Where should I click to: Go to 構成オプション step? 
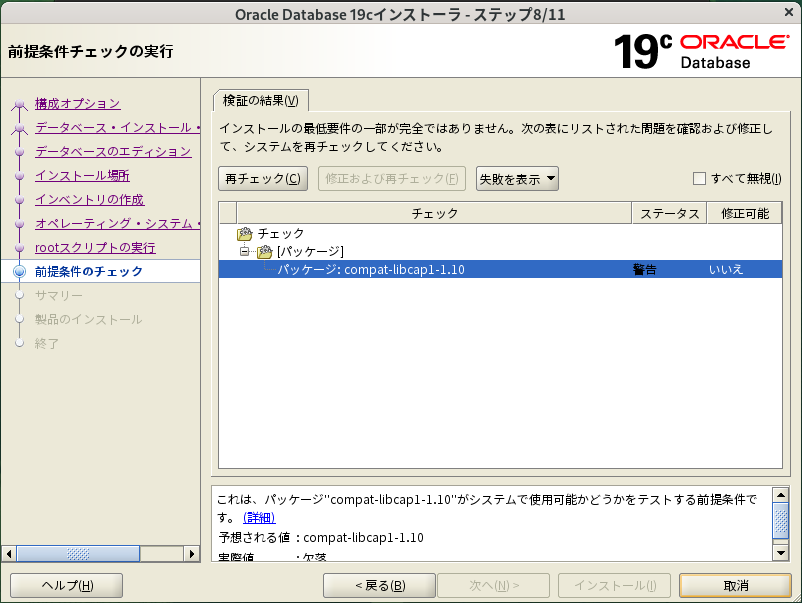[78, 104]
